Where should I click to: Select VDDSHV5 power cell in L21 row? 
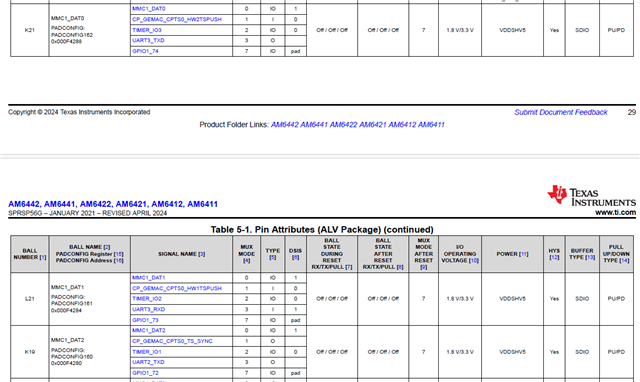pyautogui.click(x=512, y=299)
